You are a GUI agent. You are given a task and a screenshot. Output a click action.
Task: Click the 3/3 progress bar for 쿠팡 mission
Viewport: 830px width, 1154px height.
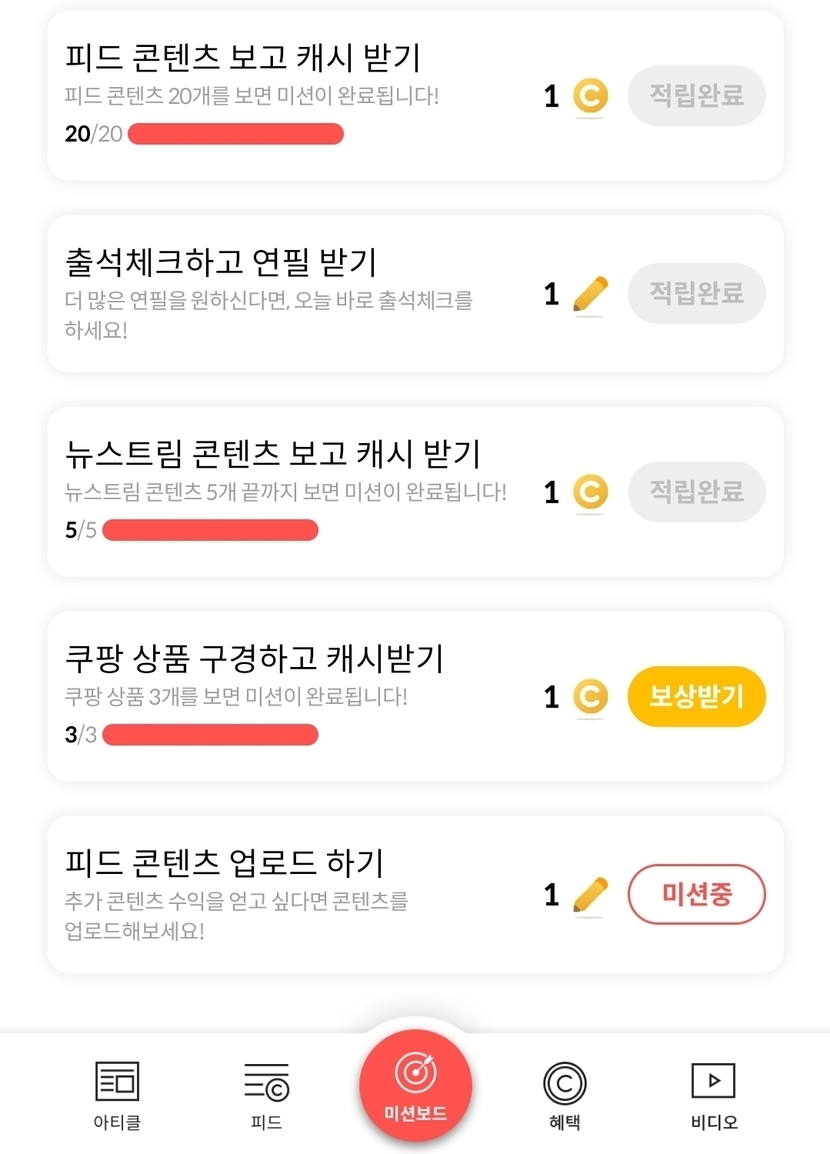click(210, 735)
